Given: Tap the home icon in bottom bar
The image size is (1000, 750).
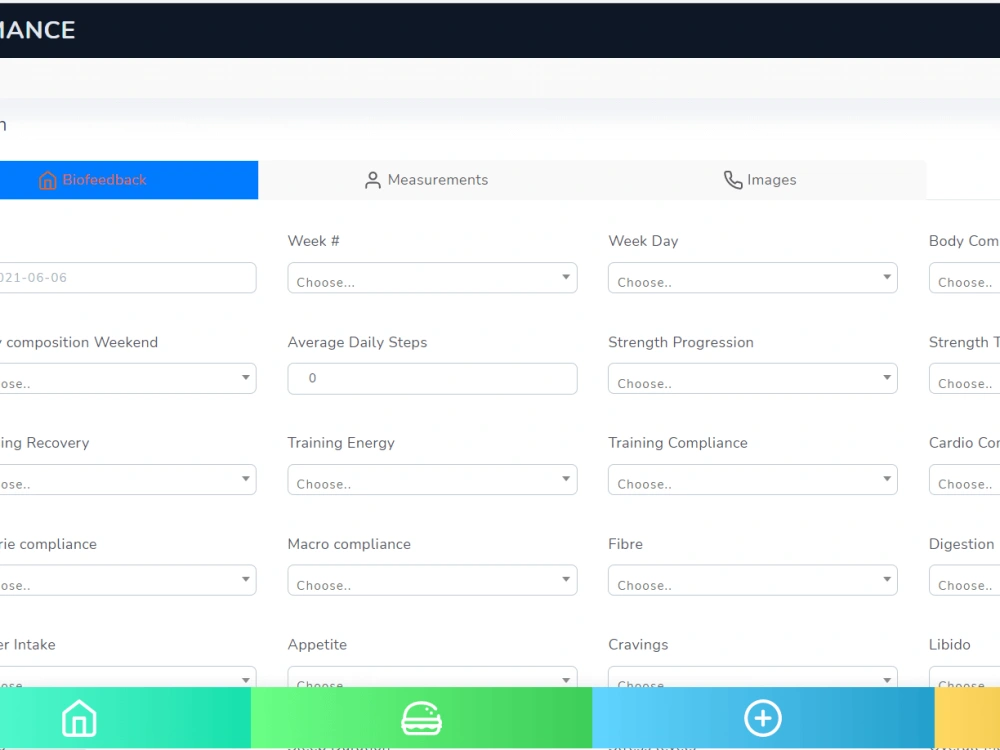Looking at the screenshot, I should coord(79,718).
